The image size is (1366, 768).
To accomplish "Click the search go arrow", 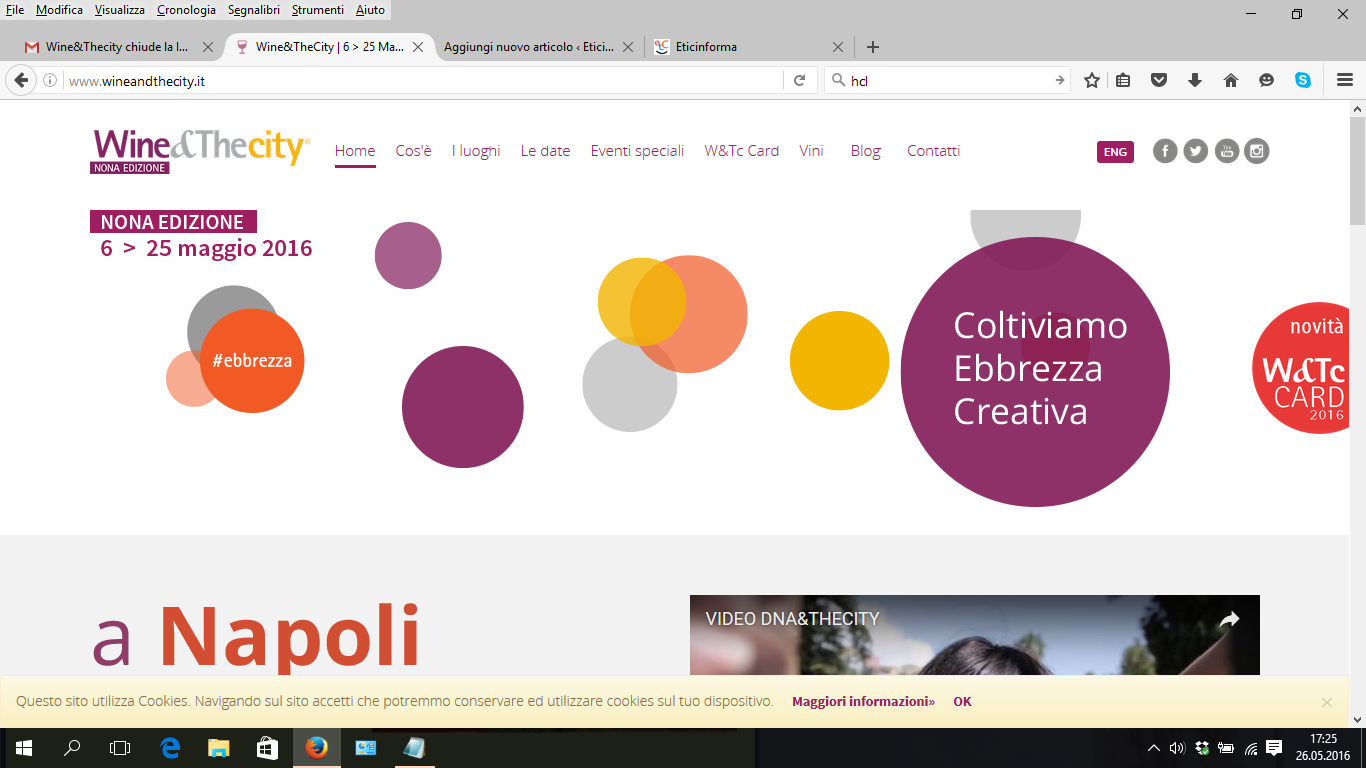I will tap(1059, 81).
